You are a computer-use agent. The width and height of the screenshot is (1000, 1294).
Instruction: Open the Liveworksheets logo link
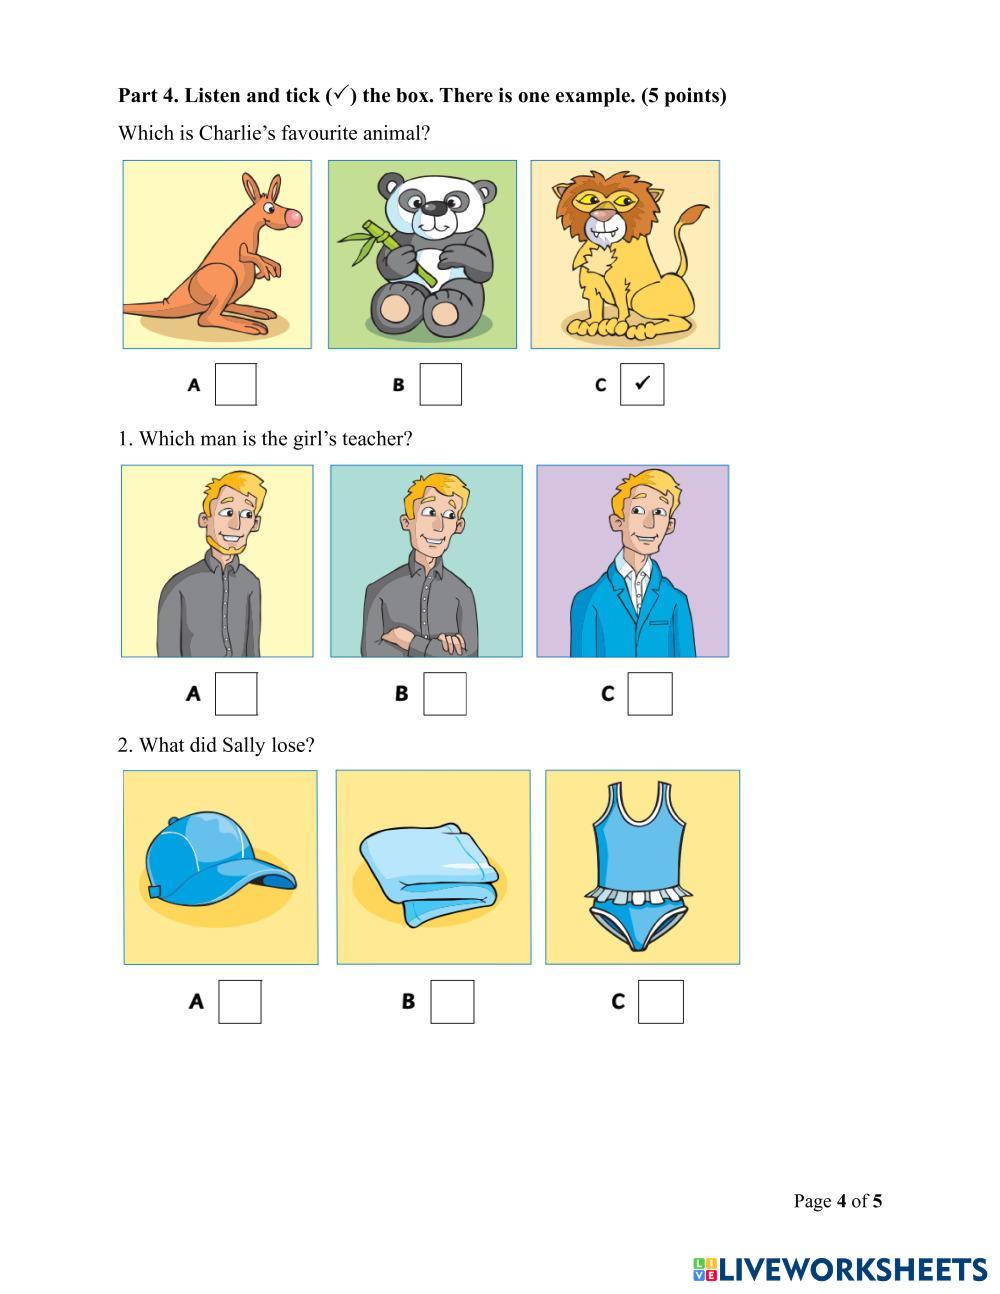click(840, 1269)
